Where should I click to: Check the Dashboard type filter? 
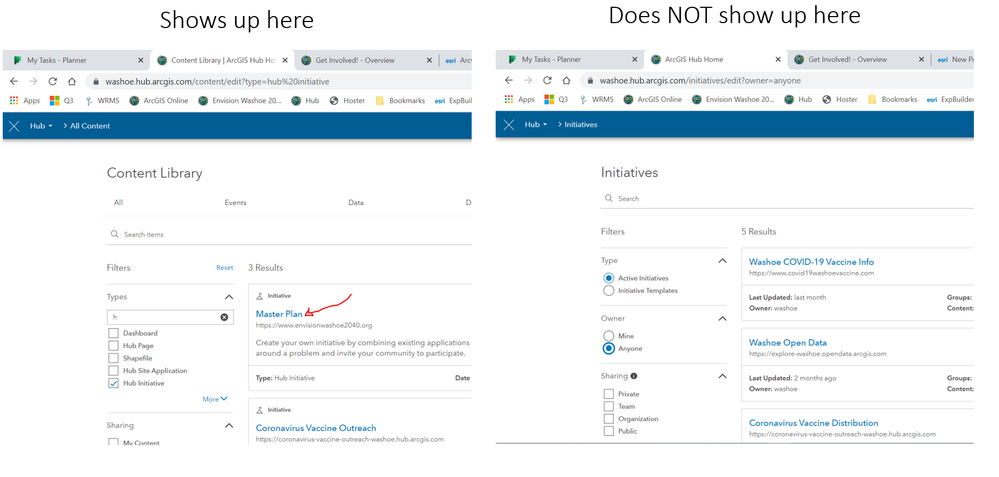coord(113,333)
